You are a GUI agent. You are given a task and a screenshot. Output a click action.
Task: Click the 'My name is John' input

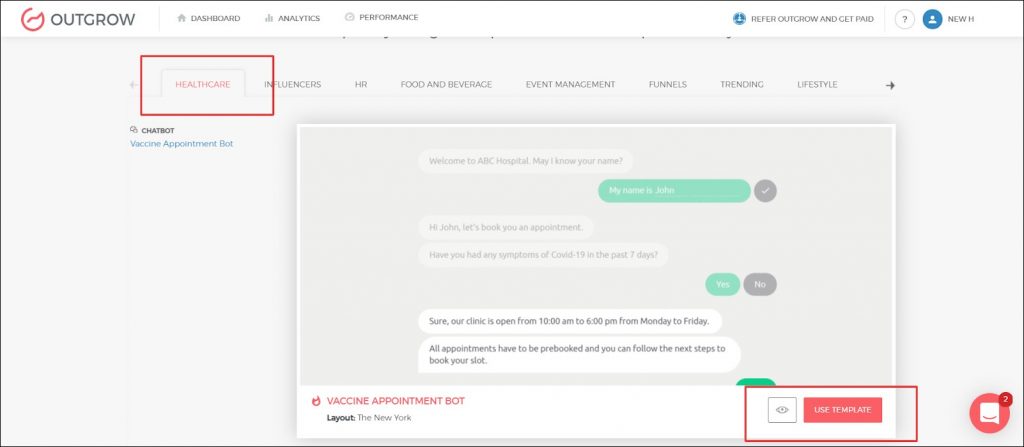click(674, 190)
